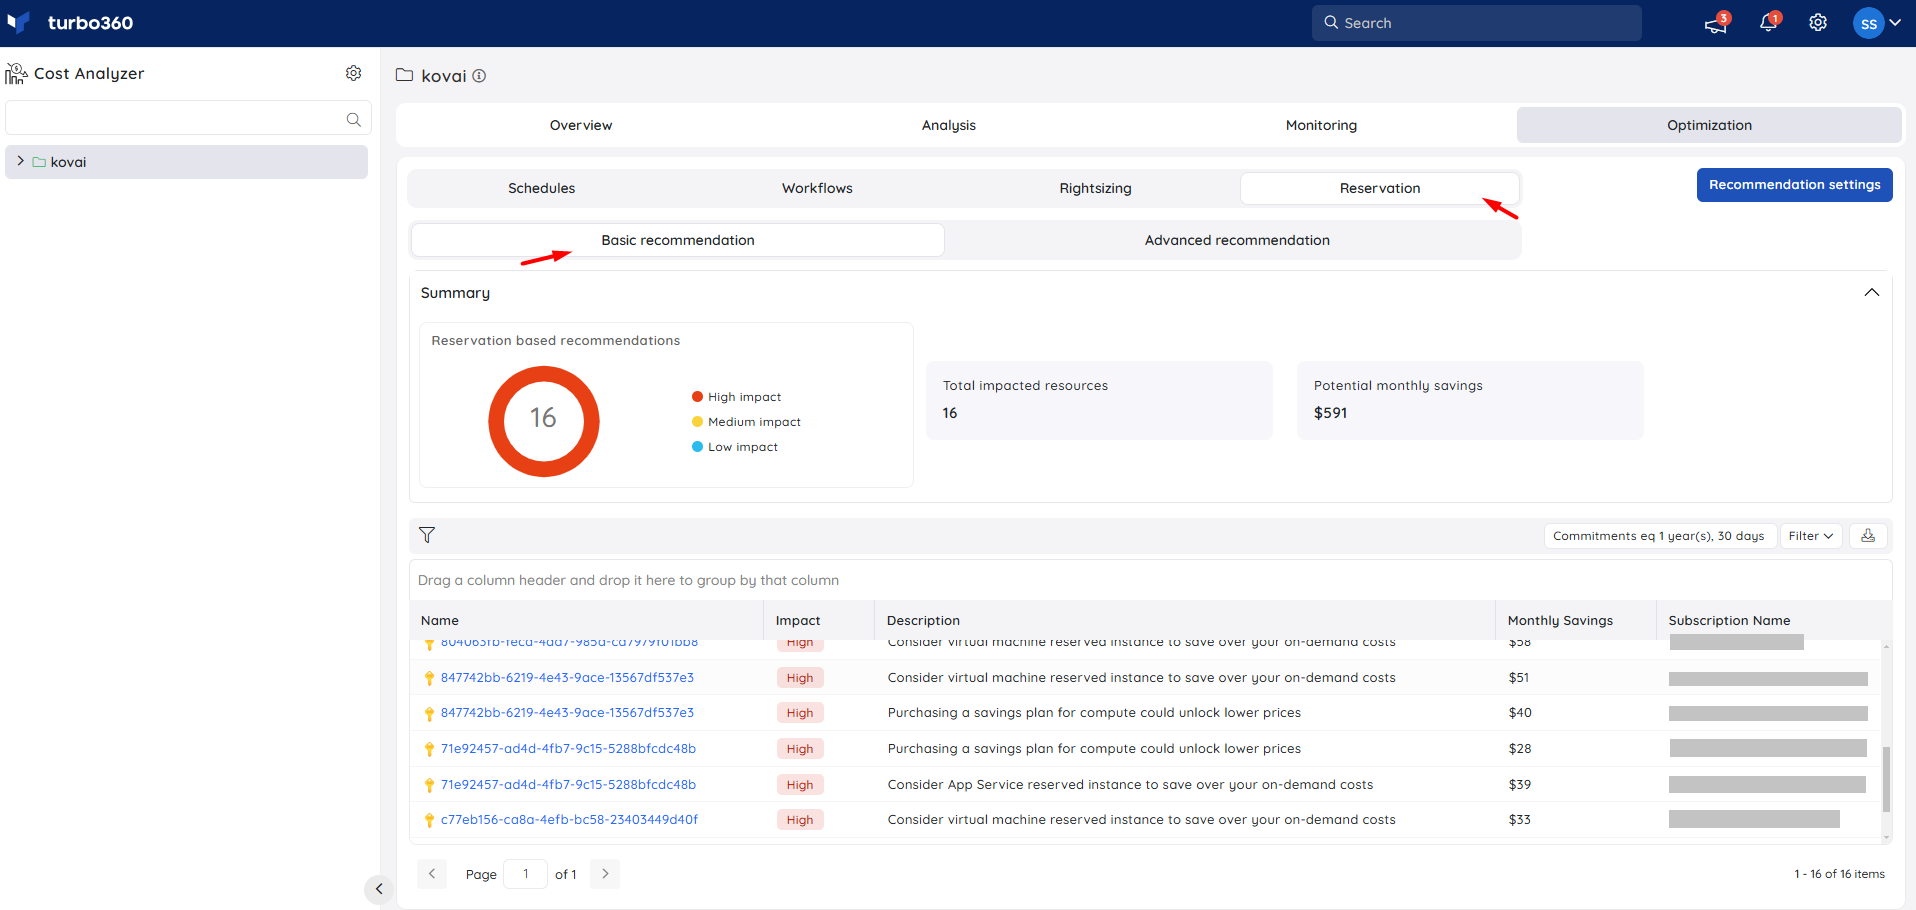
Task: Click the "1 - 16 of 16 items" text
Action: 1839,874
